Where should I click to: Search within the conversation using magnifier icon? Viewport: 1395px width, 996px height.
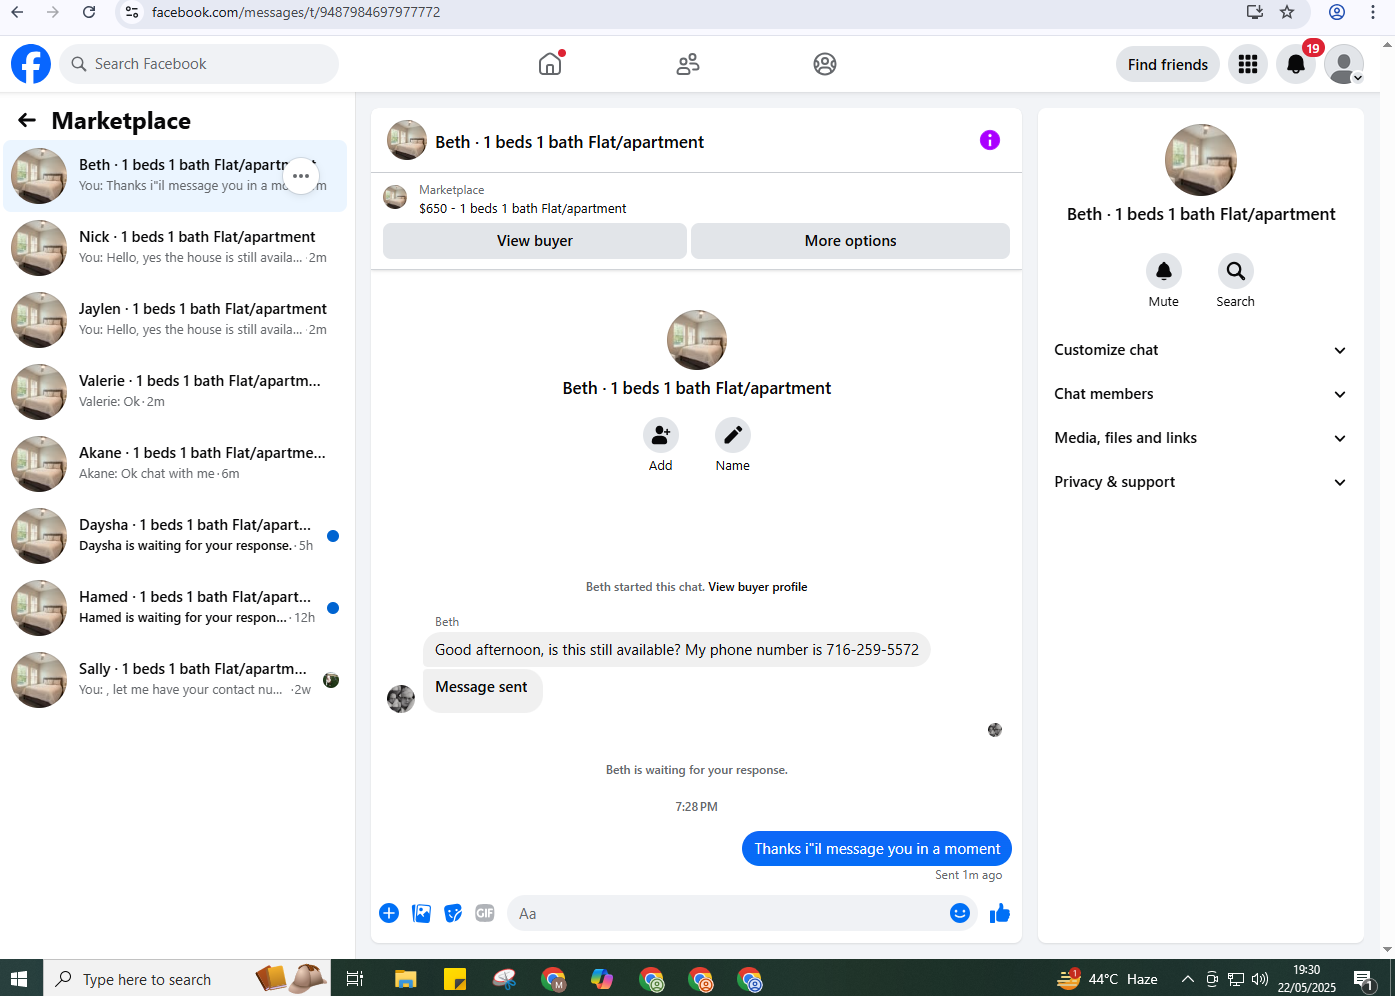(x=1236, y=271)
